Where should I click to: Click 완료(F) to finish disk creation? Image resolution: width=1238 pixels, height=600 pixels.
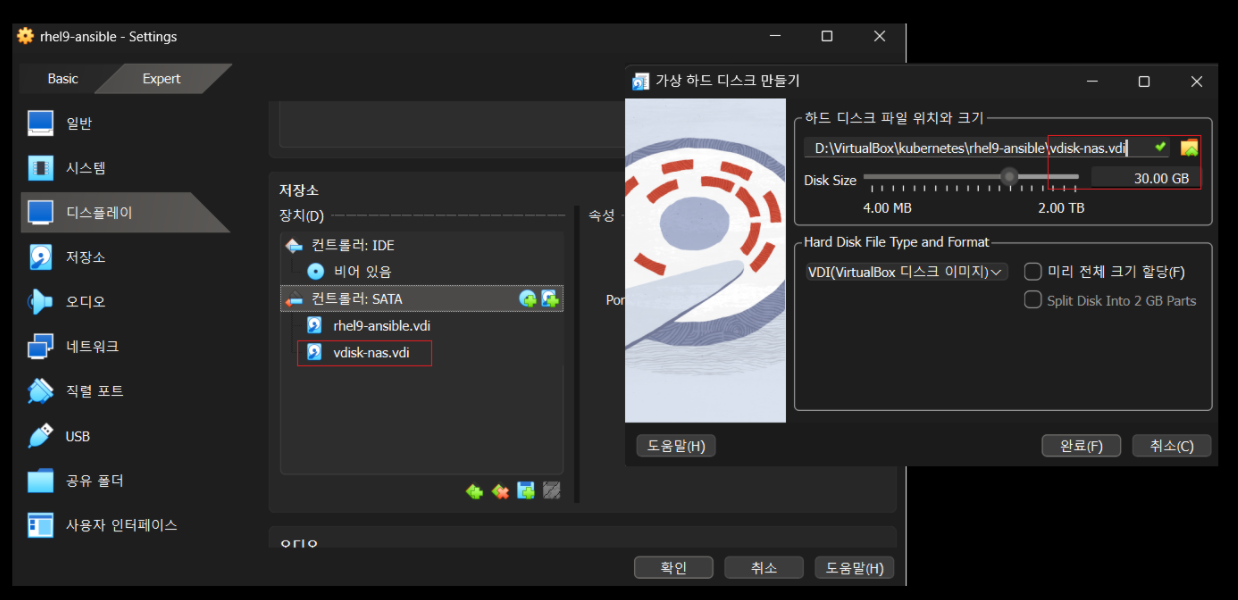(1081, 446)
